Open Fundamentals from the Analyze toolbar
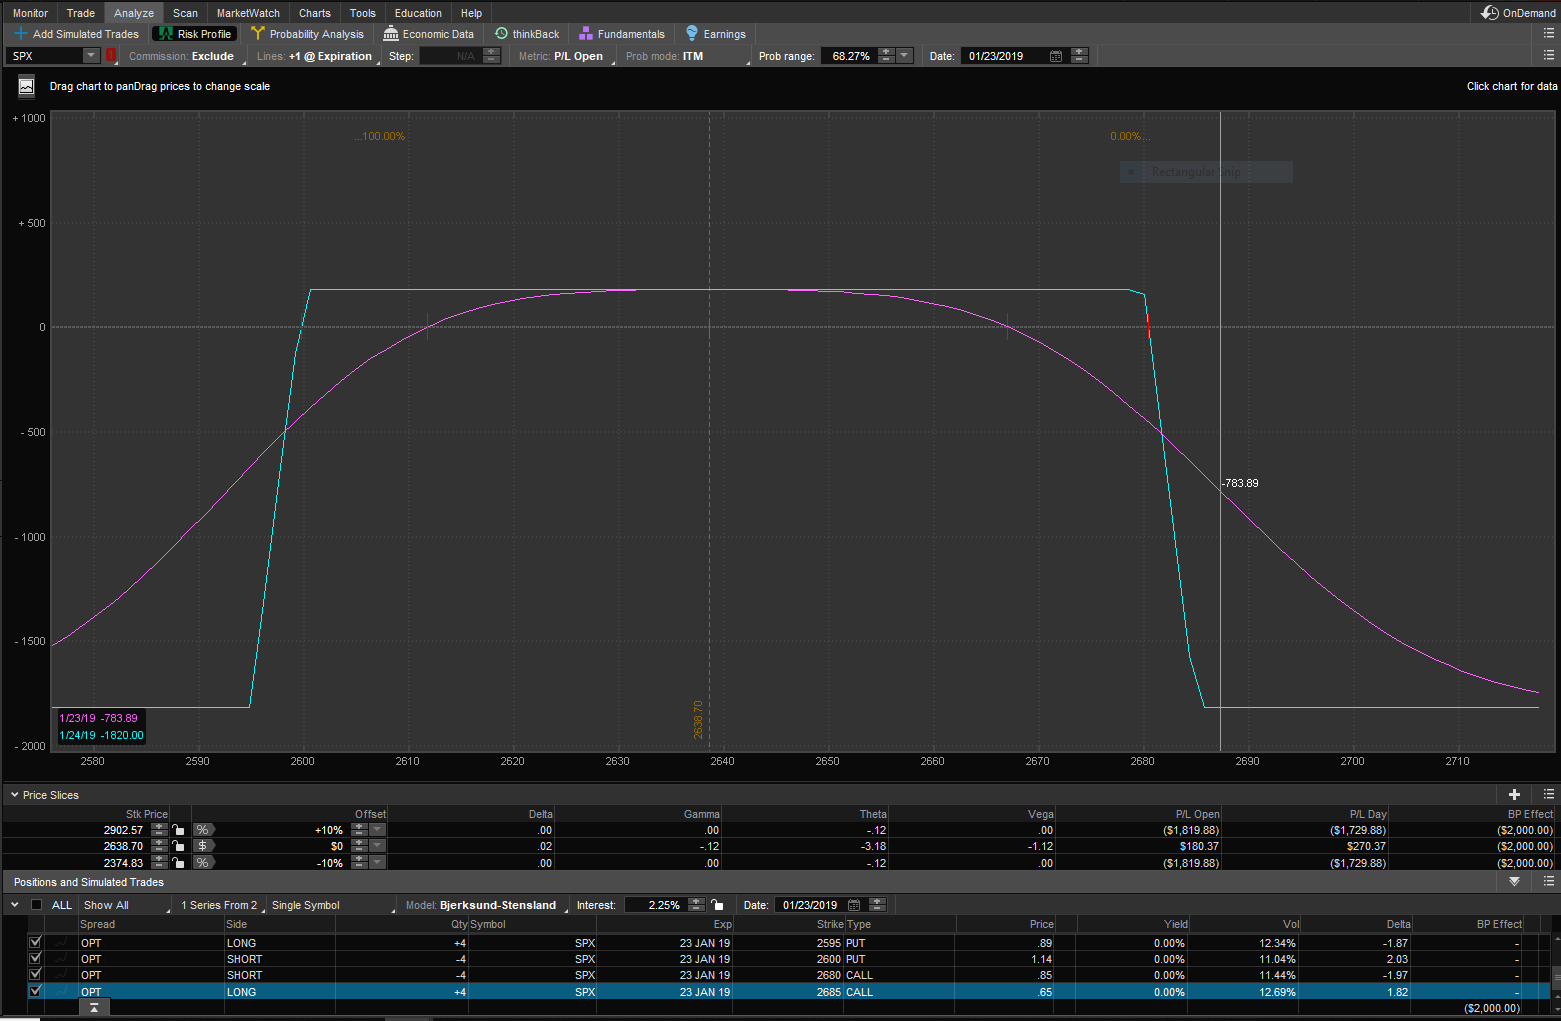This screenshot has width=1561, height=1021. tap(621, 34)
